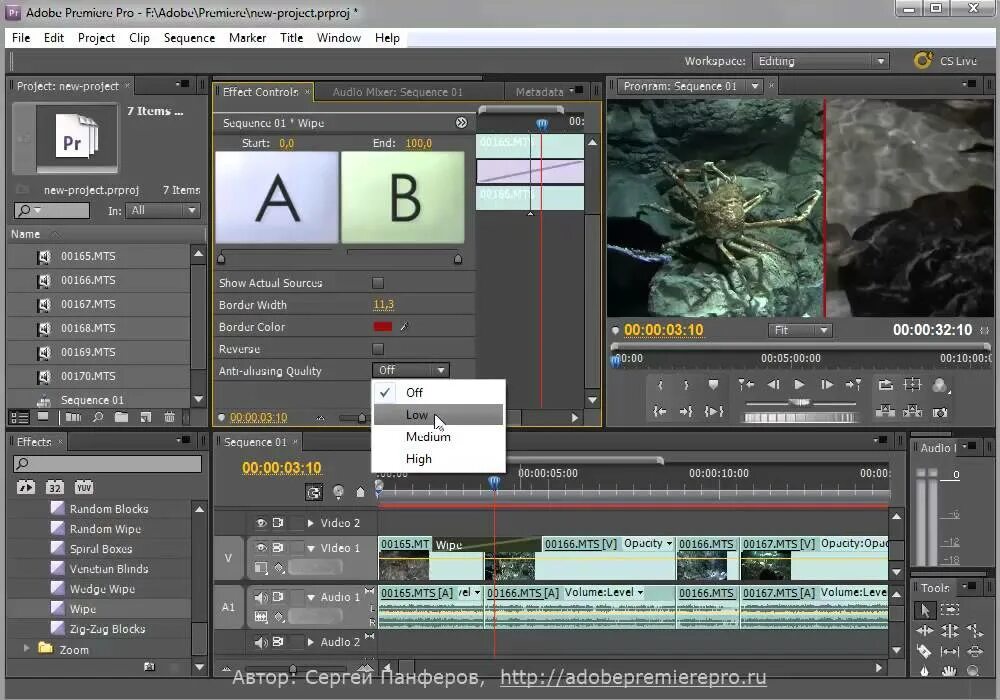Click the Play button in Program monitor
This screenshot has width=1000, height=700.
[x=799, y=384]
